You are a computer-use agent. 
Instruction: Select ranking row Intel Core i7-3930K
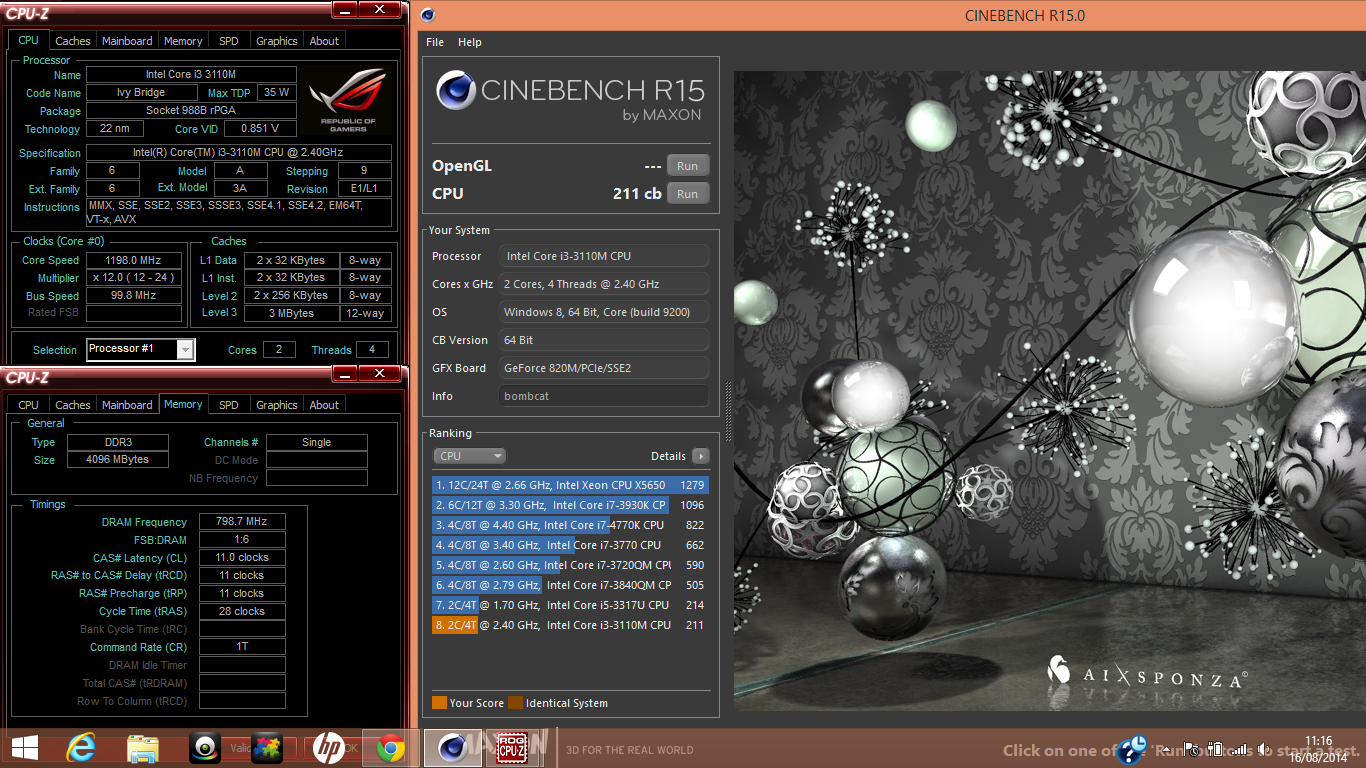point(570,505)
